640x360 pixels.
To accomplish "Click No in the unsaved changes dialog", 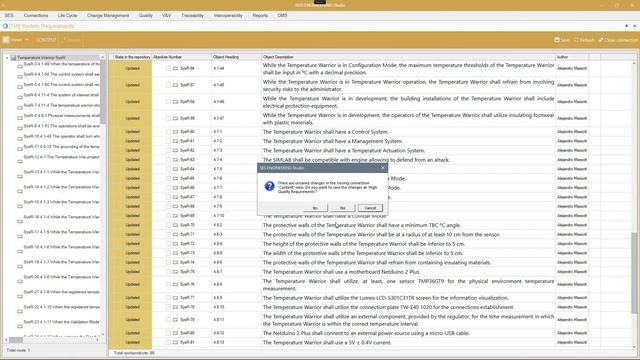I will (342, 208).
